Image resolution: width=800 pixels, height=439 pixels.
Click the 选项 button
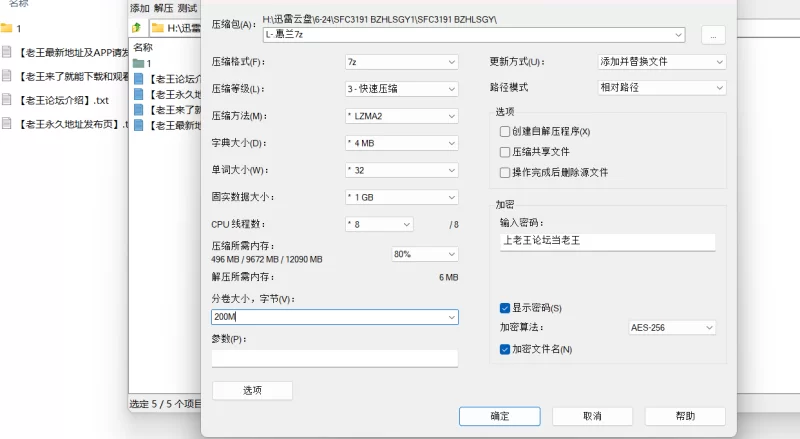click(x=252, y=391)
